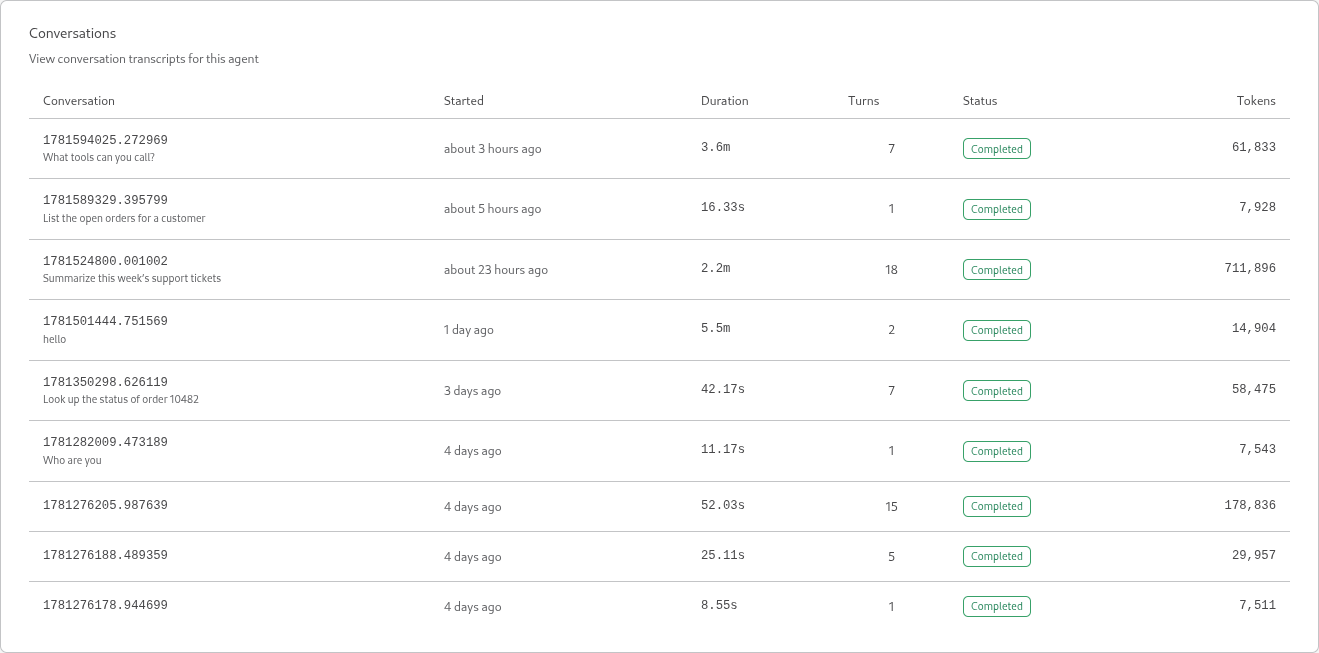1319x653 pixels.
Task: Click the 25.11s duration value
Action: 723,555
